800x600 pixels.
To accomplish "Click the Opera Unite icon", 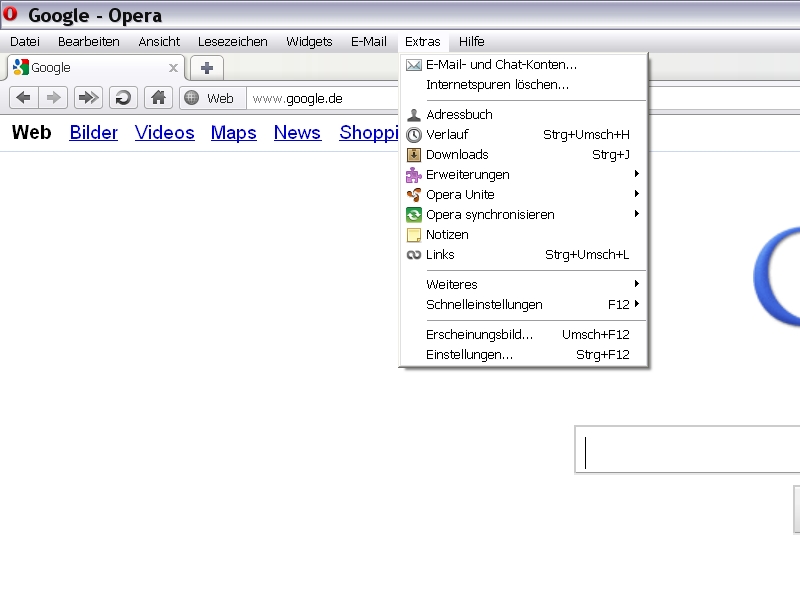I will [x=414, y=195].
